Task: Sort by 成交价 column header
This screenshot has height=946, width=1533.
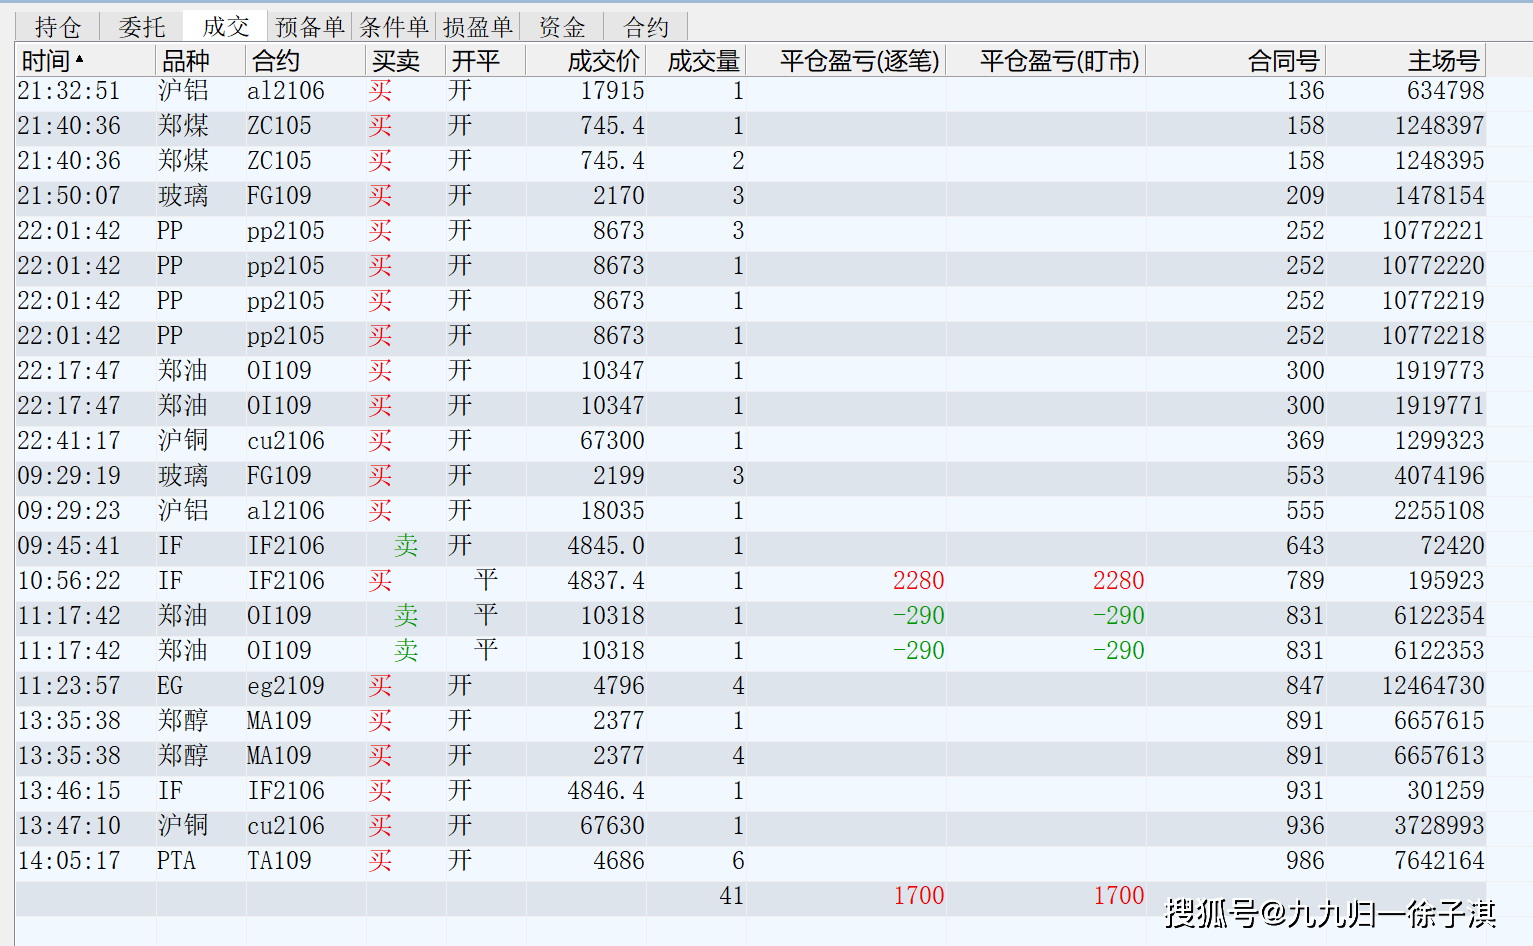Action: (586, 61)
